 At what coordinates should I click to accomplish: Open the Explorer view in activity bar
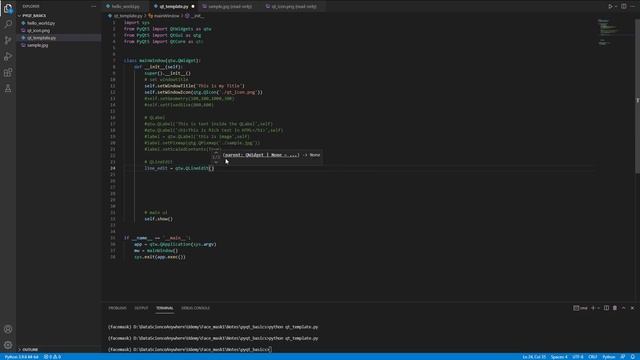[x=8, y=8]
